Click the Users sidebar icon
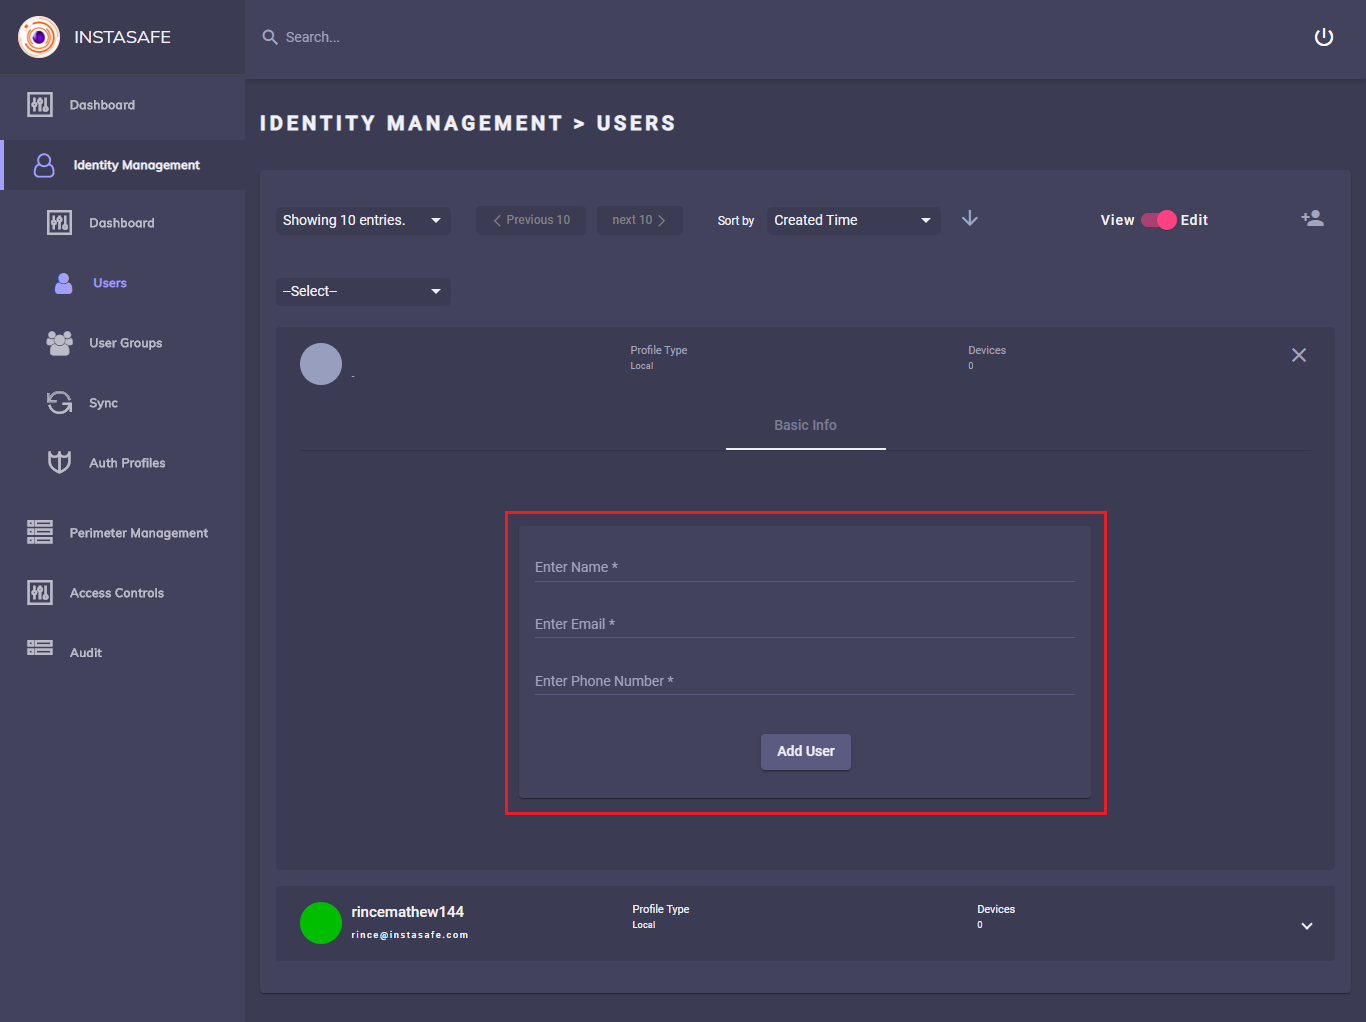This screenshot has width=1366, height=1022. tap(63, 283)
